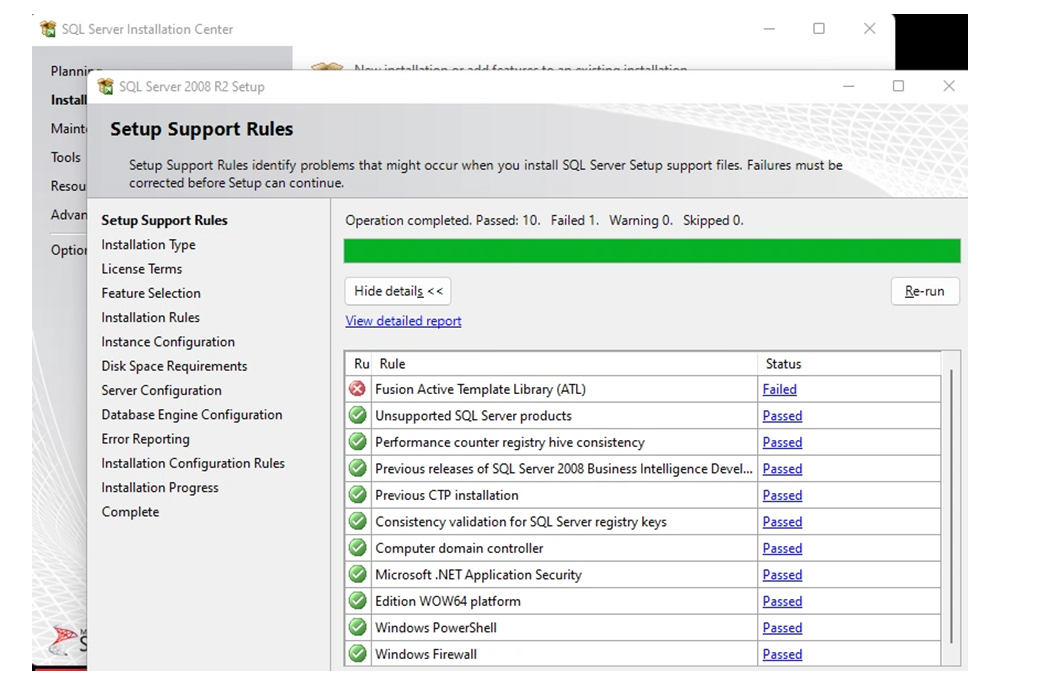
Task: Select the Installation Progress step
Action: (x=160, y=487)
